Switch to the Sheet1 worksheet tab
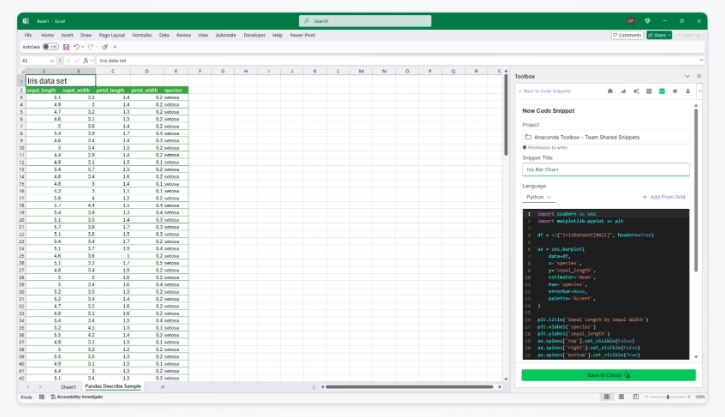The width and height of the screenshot is (725, 417). pyautogui.click(x=68, y=386)
